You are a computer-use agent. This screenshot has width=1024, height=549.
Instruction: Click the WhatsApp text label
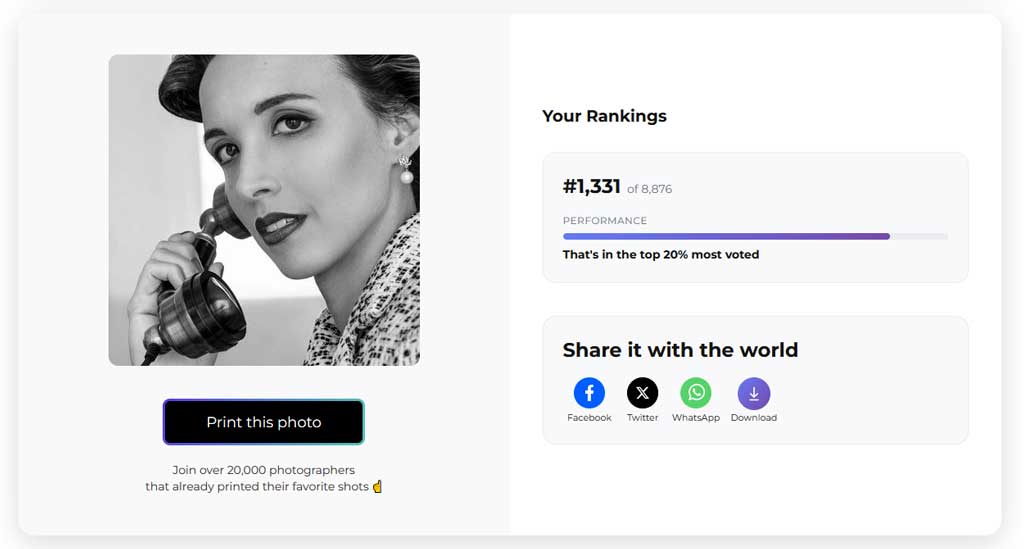pyautogui.click(x=695, y=418)
